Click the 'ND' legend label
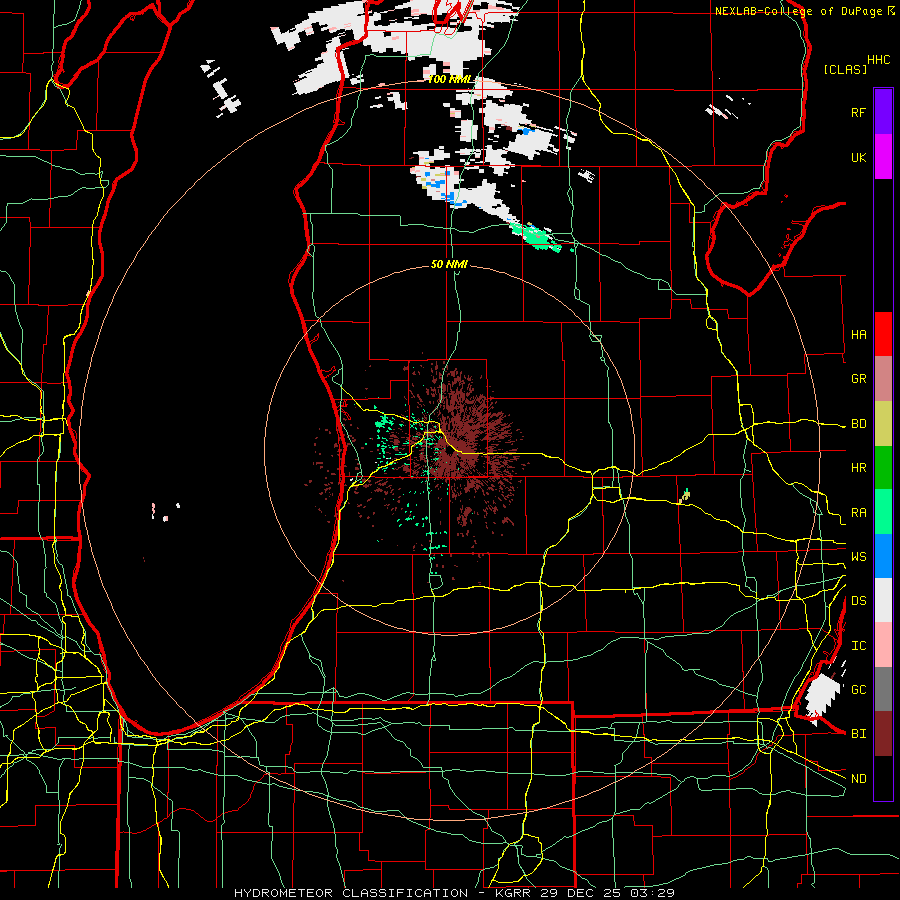The image size is (900, 900). tap(858, 779)
